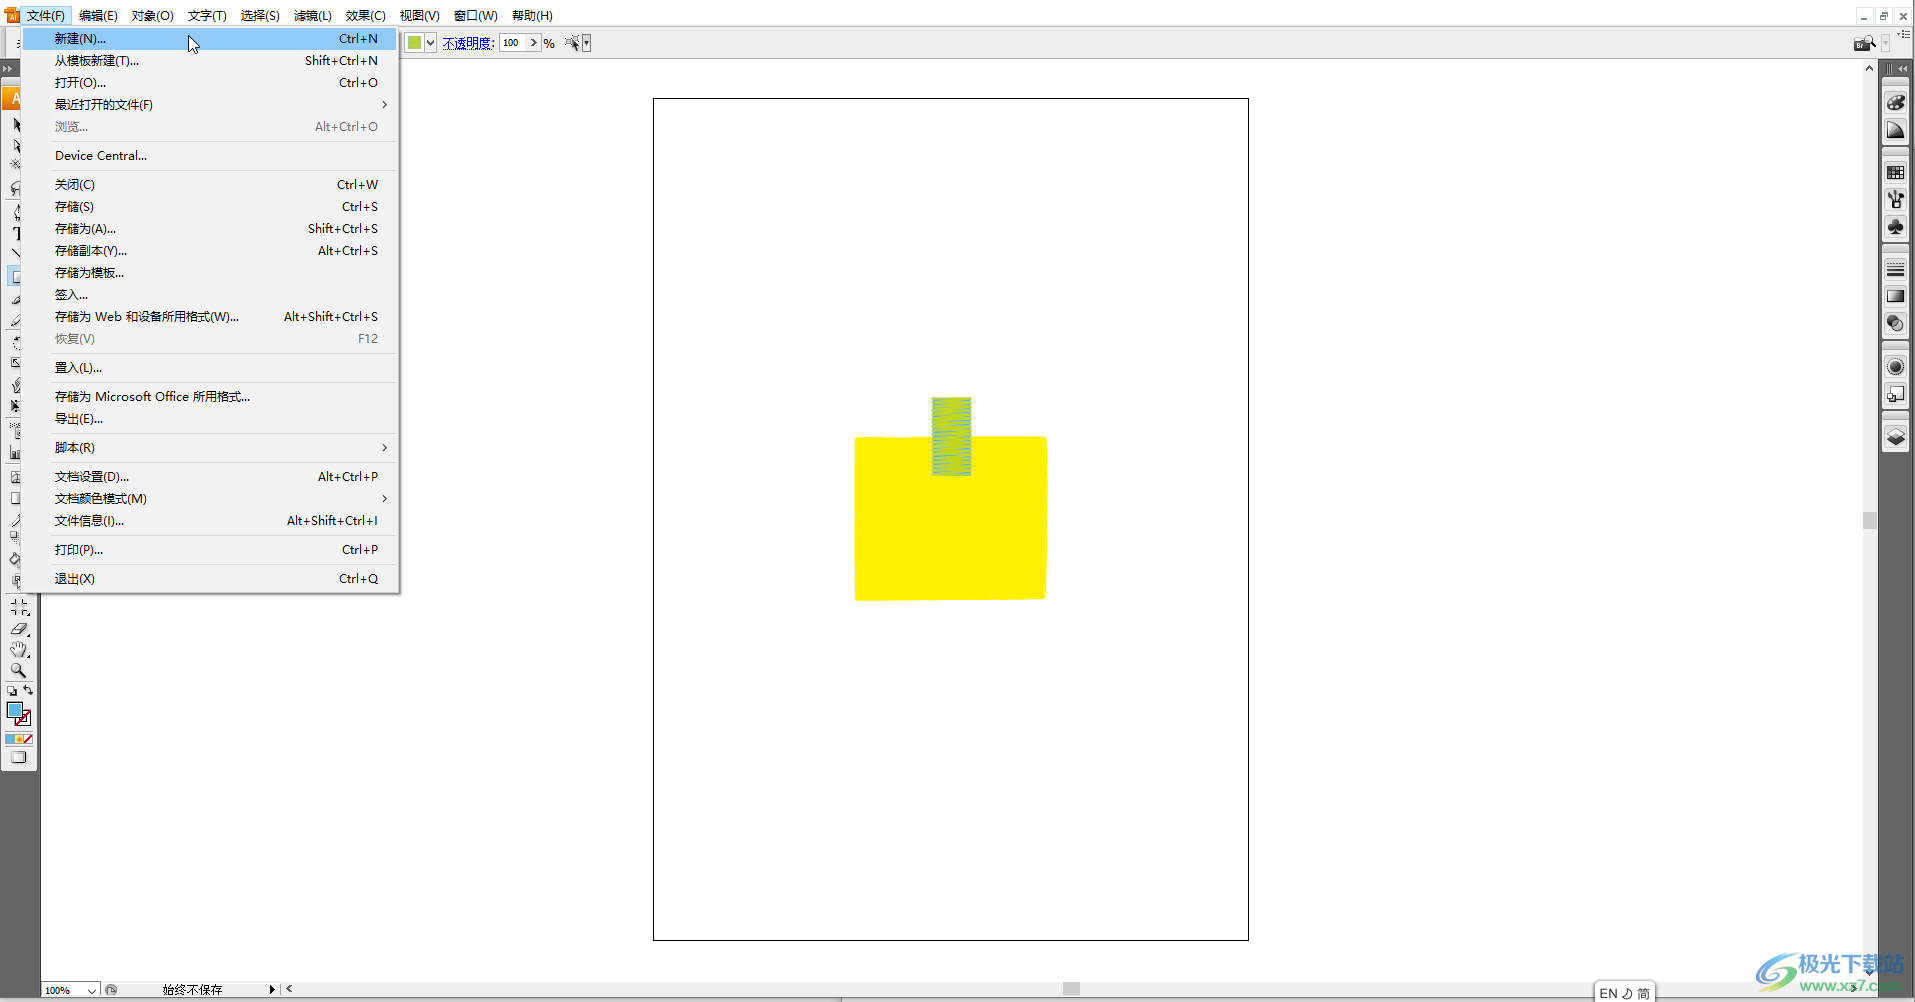Swap fill and stroke with the arrow icon
Screen dimensions: 1915x1002
(x=28, y=690)
